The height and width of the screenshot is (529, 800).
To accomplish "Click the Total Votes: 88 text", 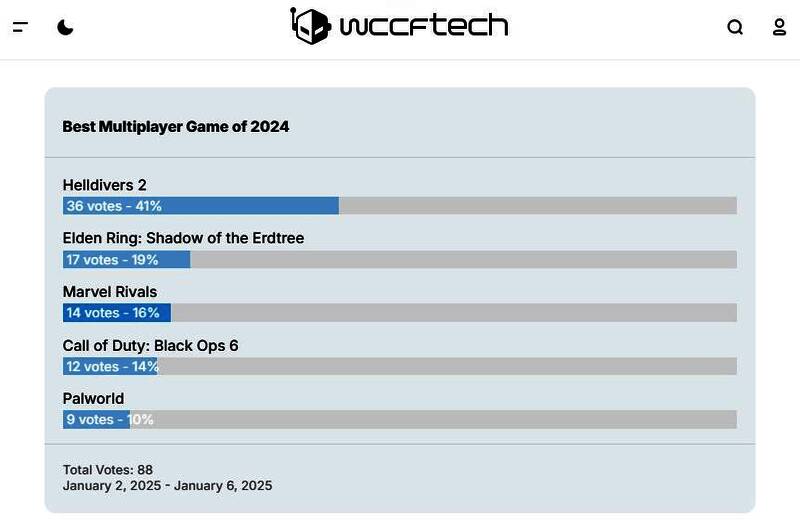I will click(x=108, y=470).
